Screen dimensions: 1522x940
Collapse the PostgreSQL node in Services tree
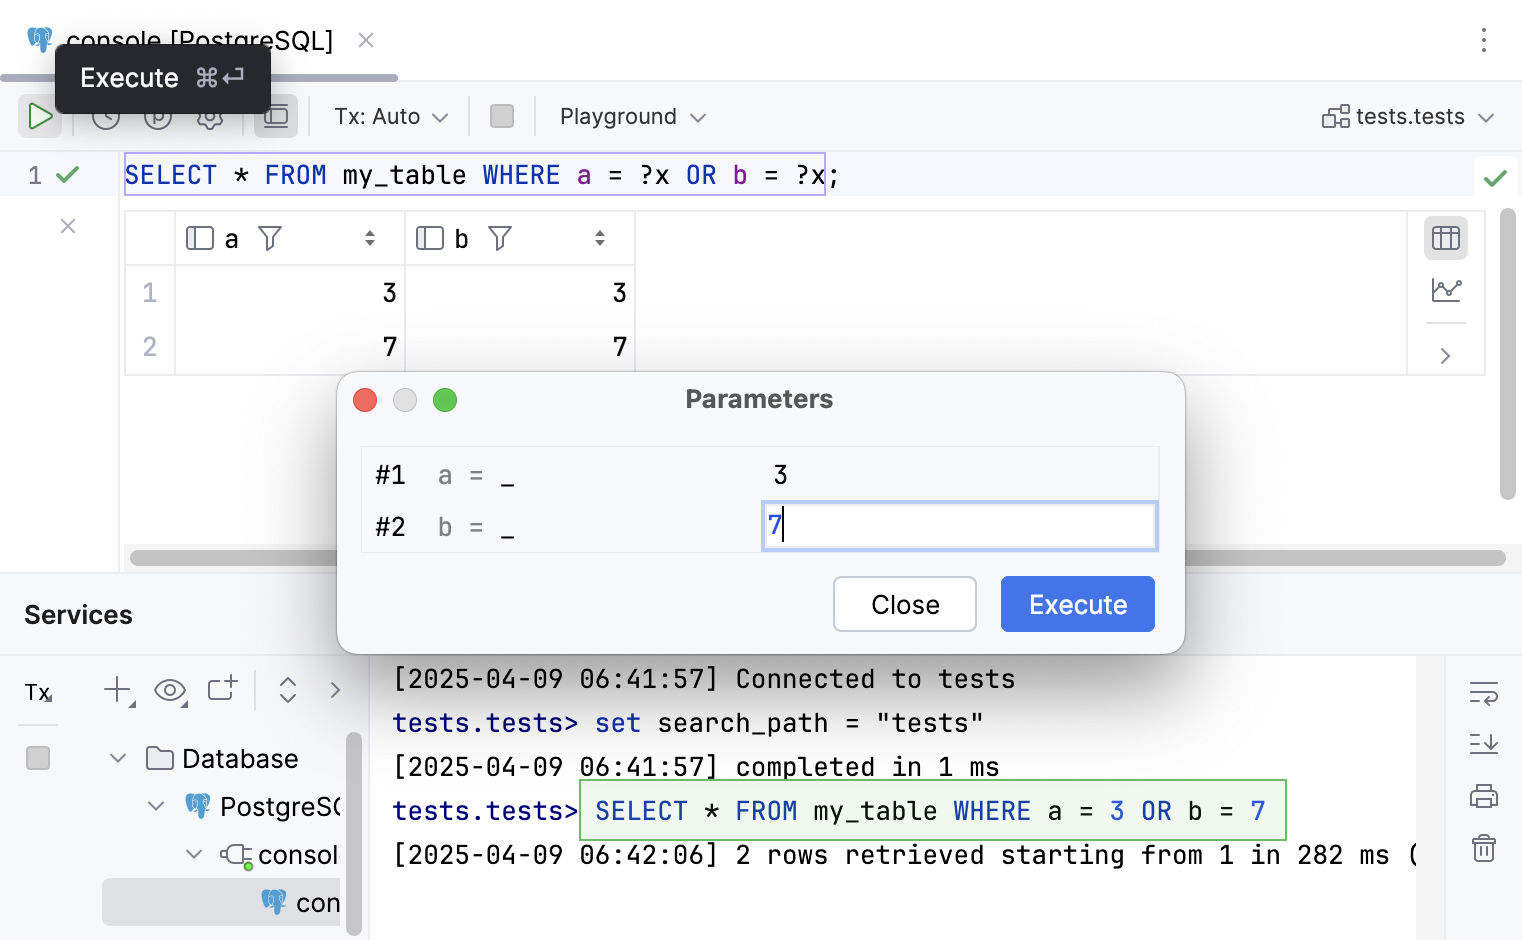click(x=156, y=806)
